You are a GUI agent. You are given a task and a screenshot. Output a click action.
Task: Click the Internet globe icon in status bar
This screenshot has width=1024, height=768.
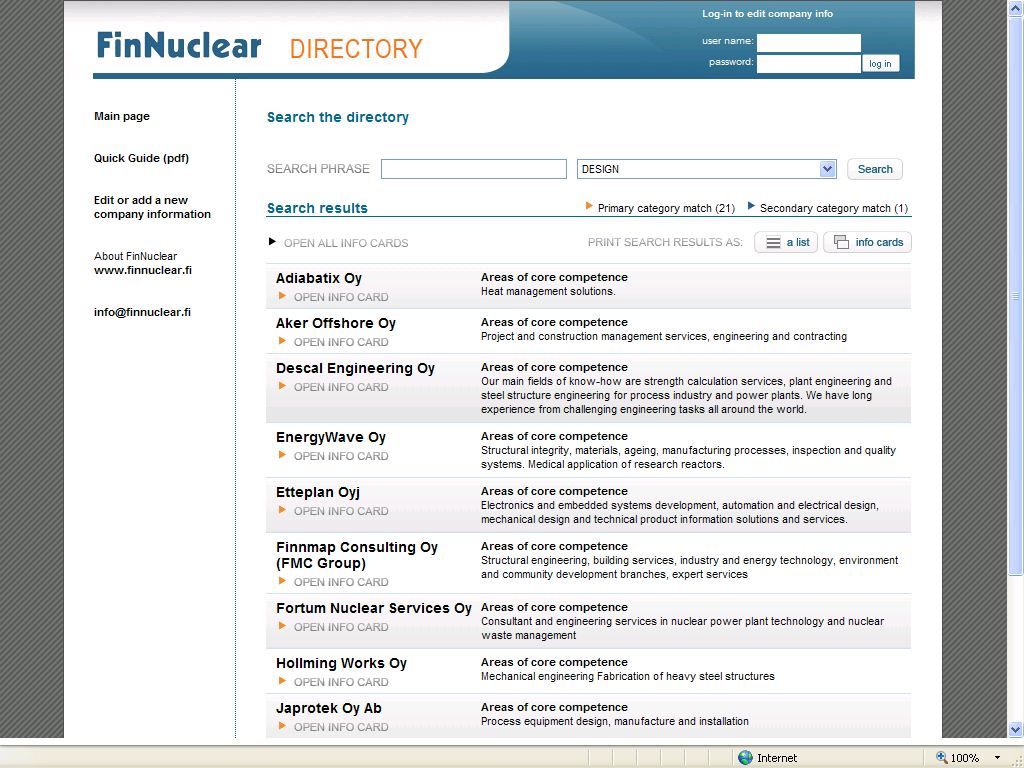[x=745, y=758]
